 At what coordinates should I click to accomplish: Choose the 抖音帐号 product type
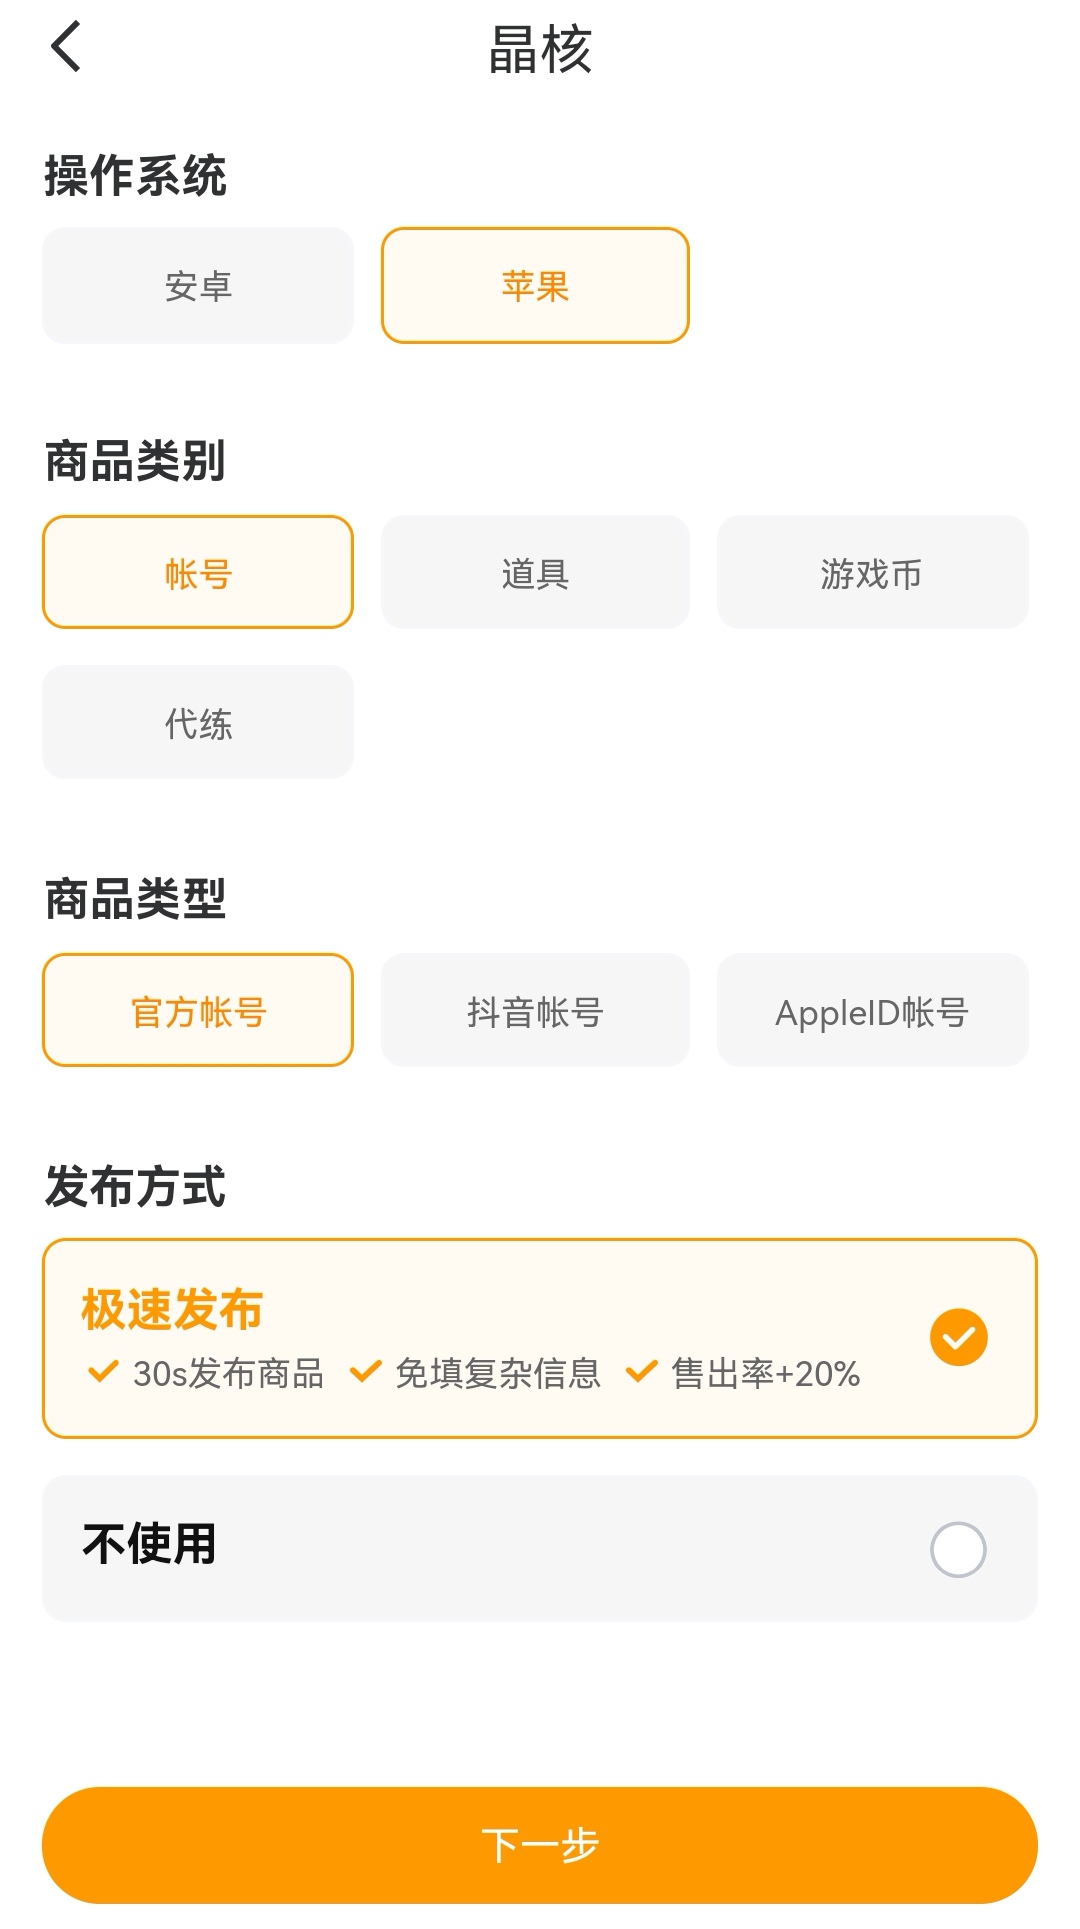(535, 1011)
